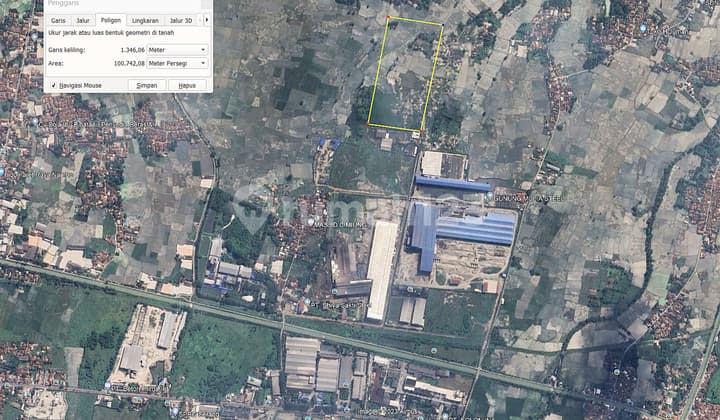Click the area value 100.742,08
The height and width of the screenshot is (420, 720).
(x=129, y=64)
